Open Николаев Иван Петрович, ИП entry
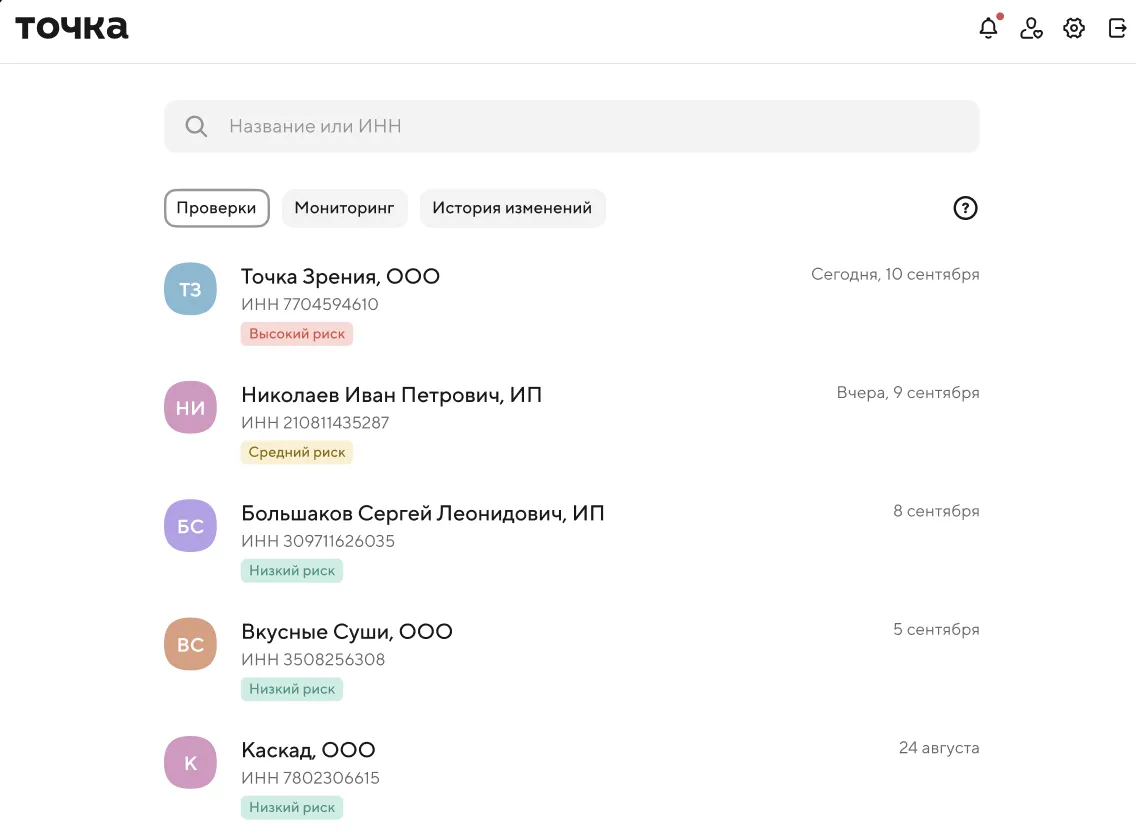 coord(391,395)
